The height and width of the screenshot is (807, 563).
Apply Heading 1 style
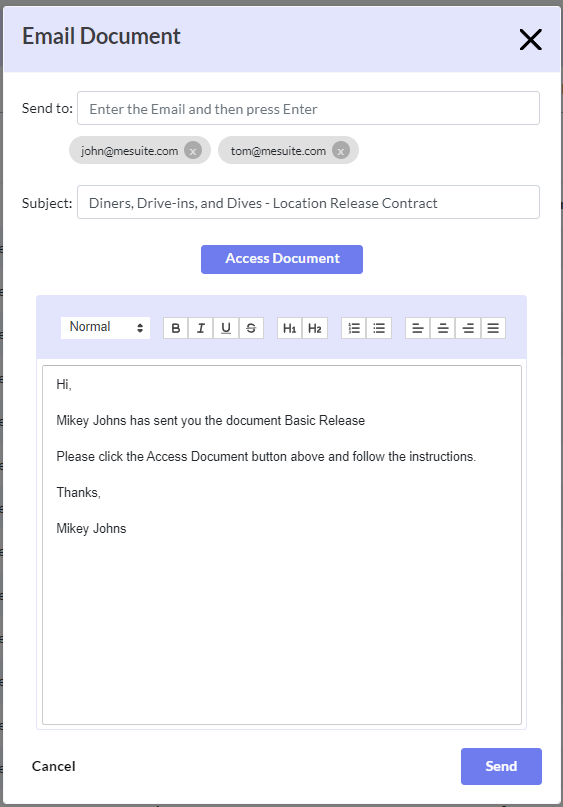[290, 328]
